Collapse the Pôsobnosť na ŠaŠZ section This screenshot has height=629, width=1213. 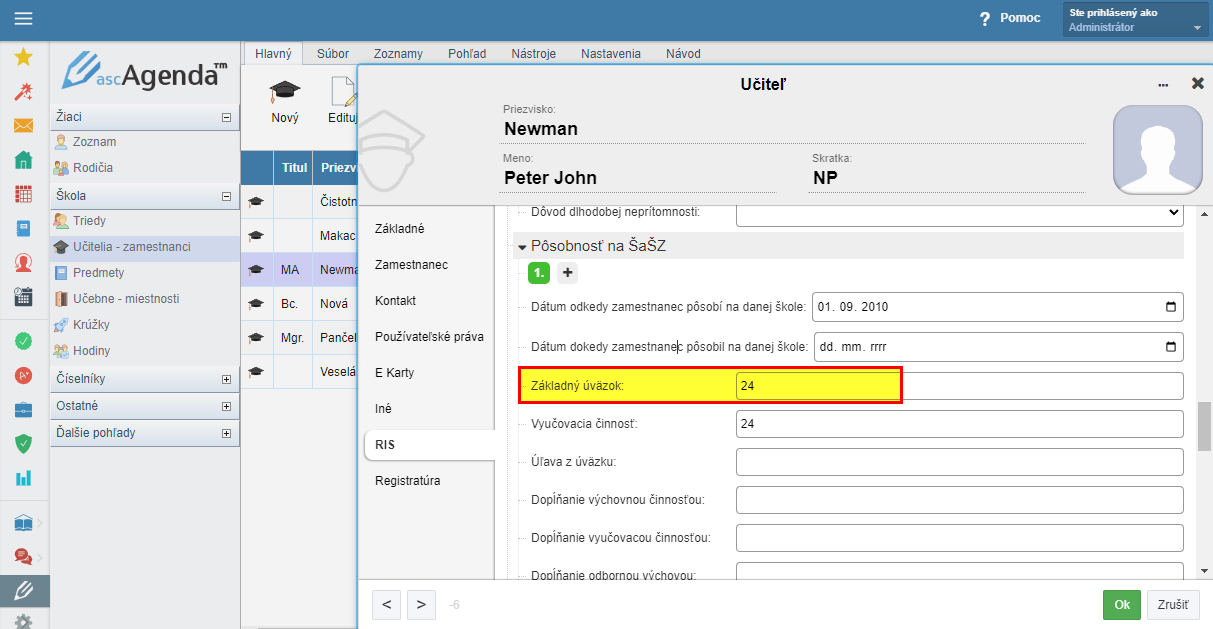coord(522,246)
